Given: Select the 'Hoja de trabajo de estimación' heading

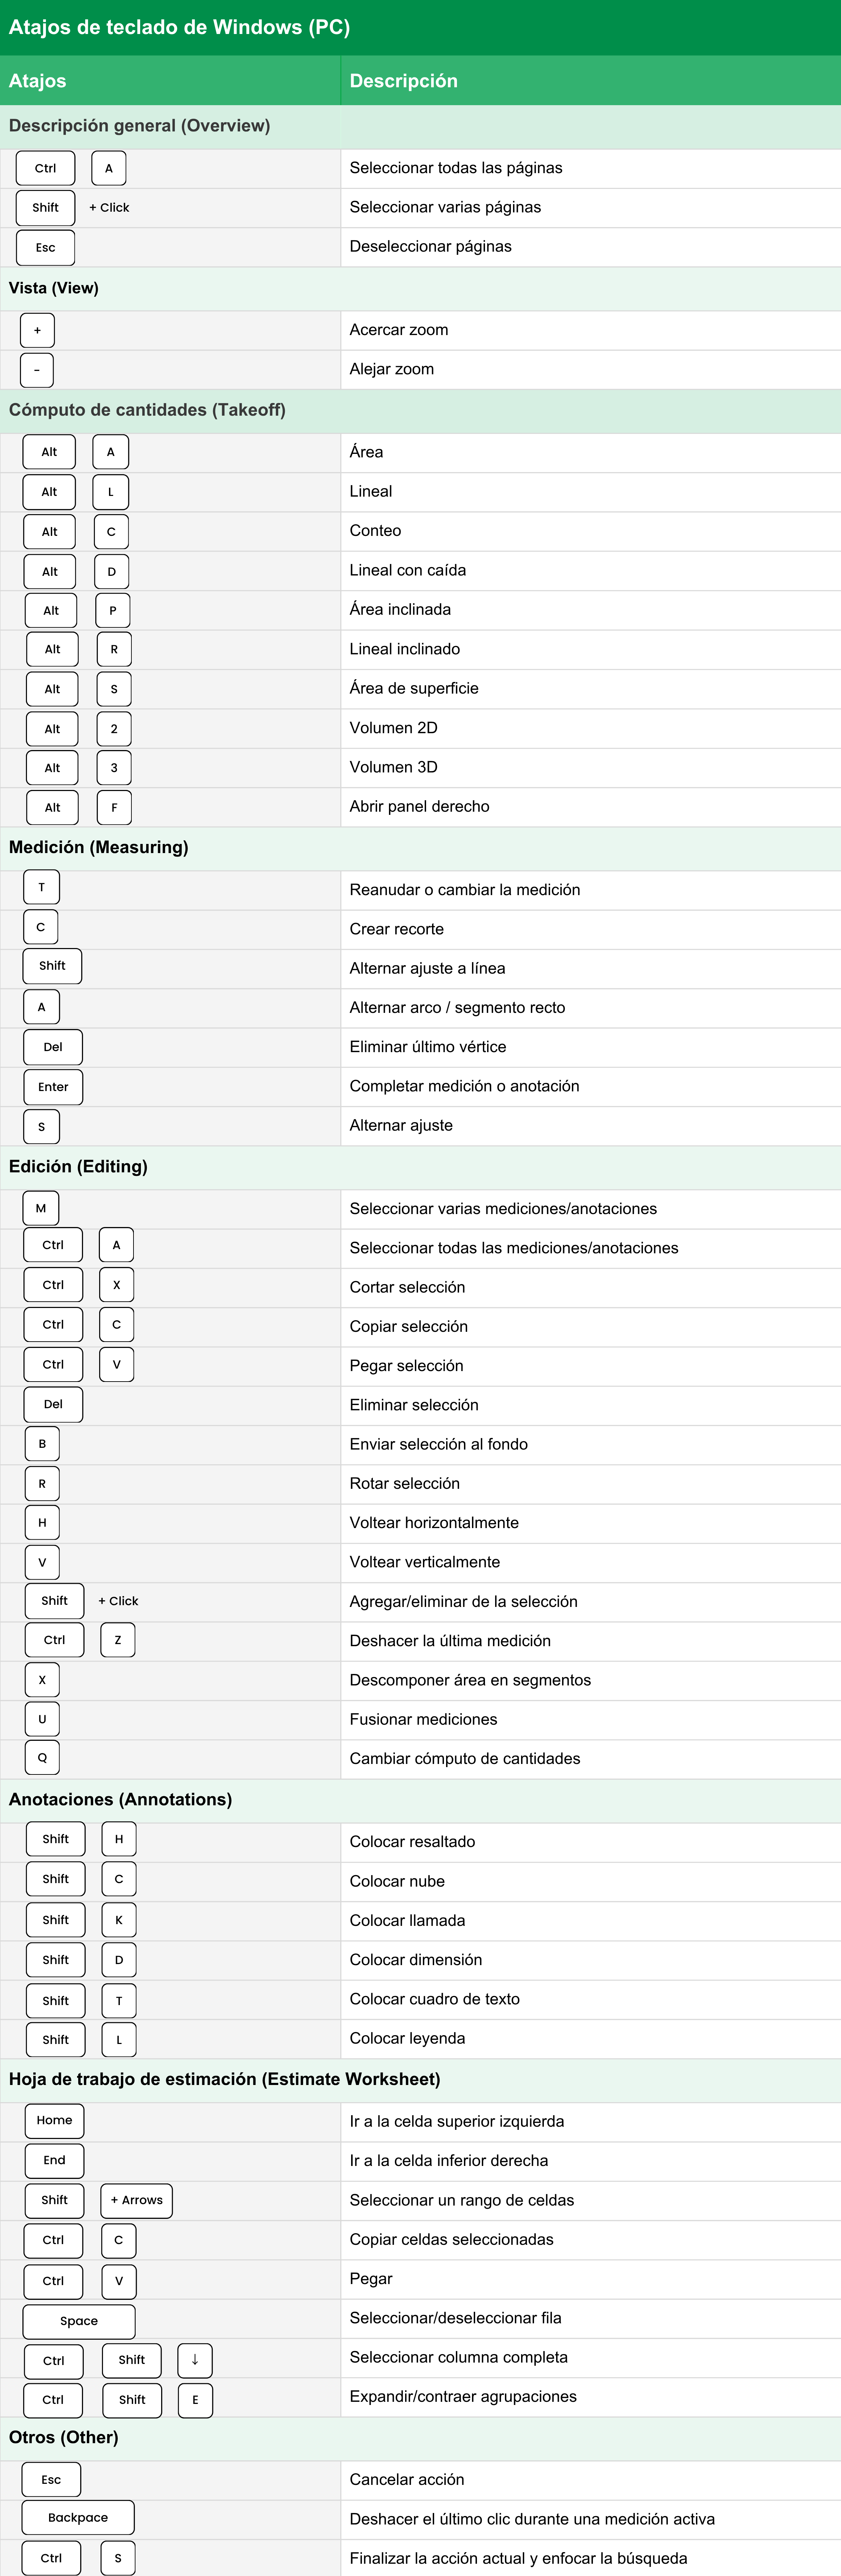Looking at the screenshot, I should (x=224, y=2079).
